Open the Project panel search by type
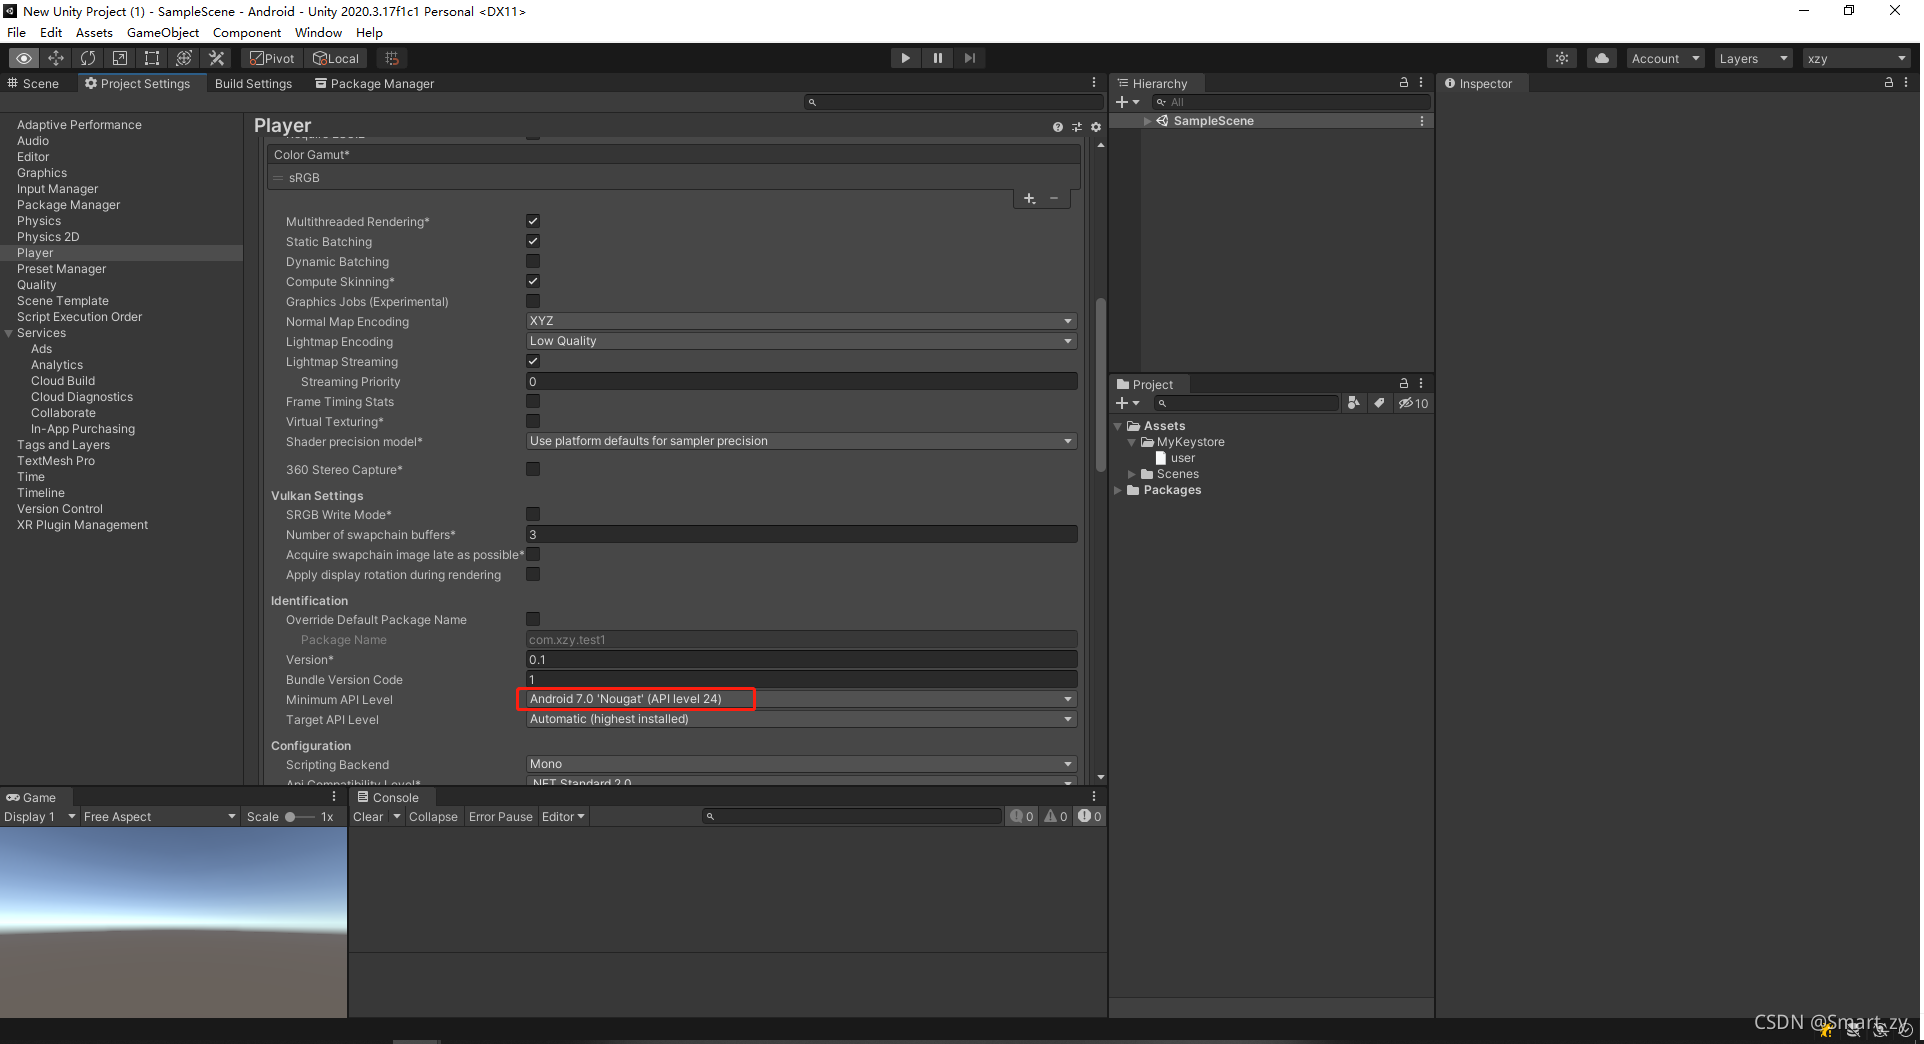 1353,403
